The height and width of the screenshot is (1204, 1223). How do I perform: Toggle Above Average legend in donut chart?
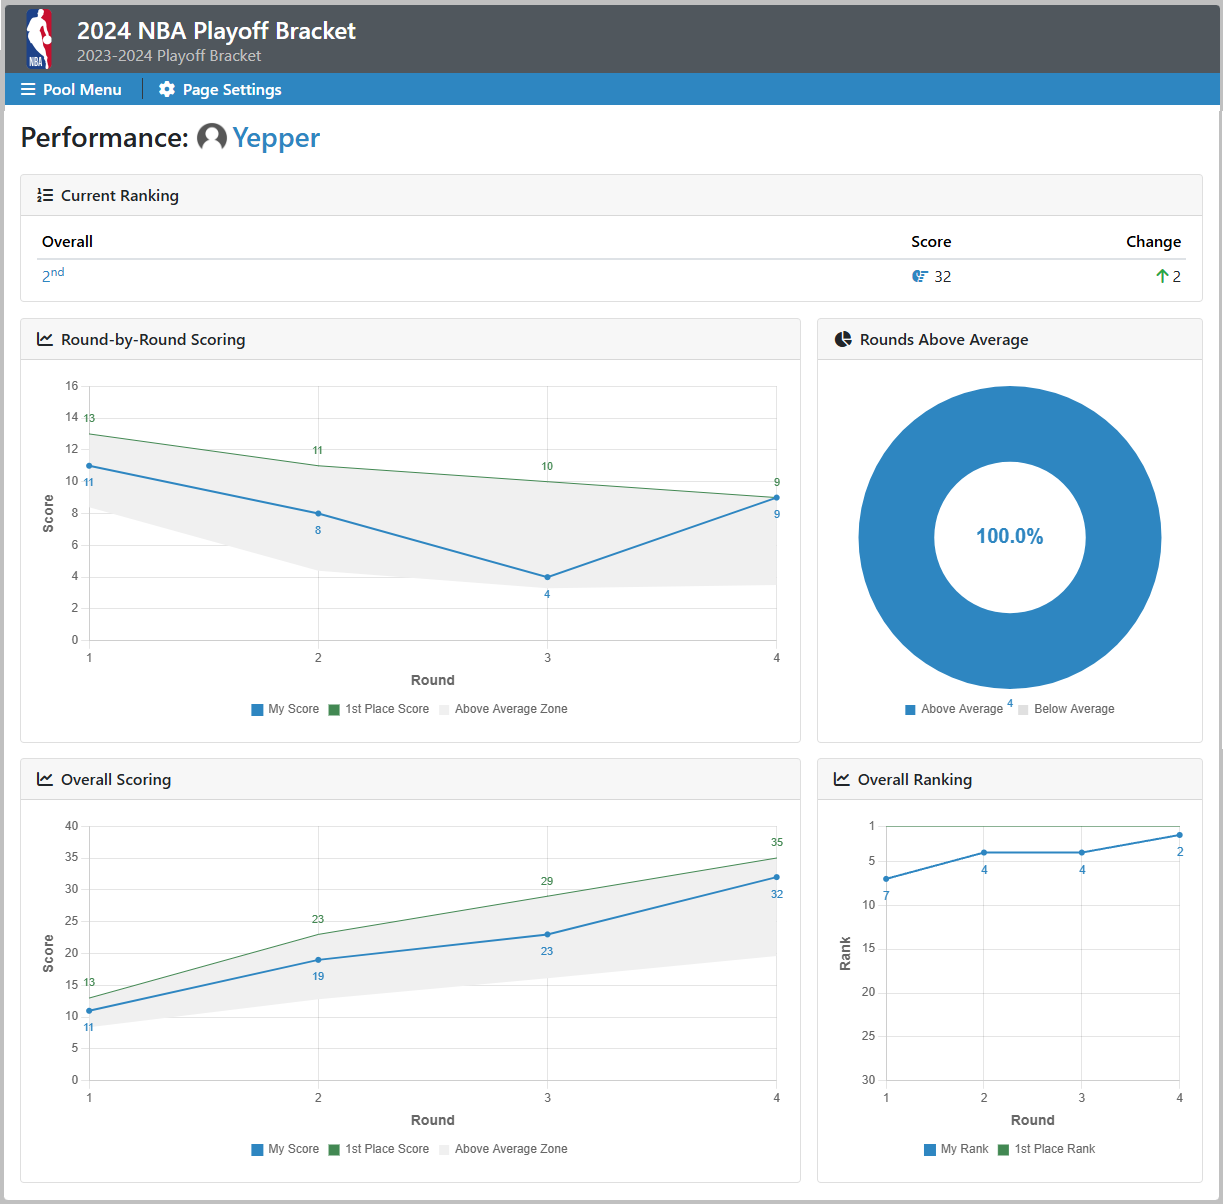tap(954, 709)
